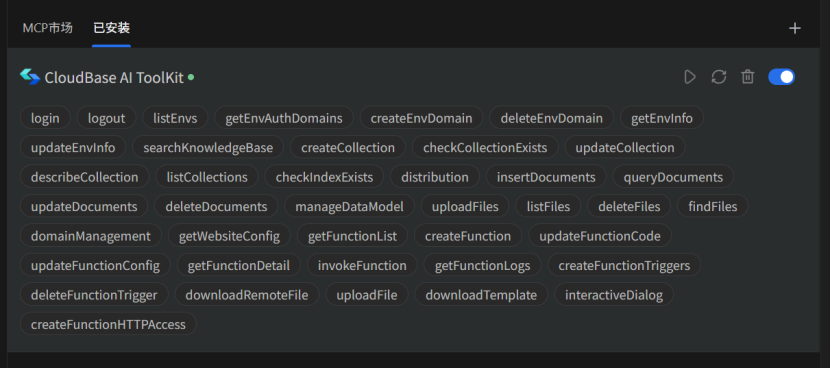Click the domainManagement chip
This screenshot has width=831, height=369.
click(x=91, y=236)
